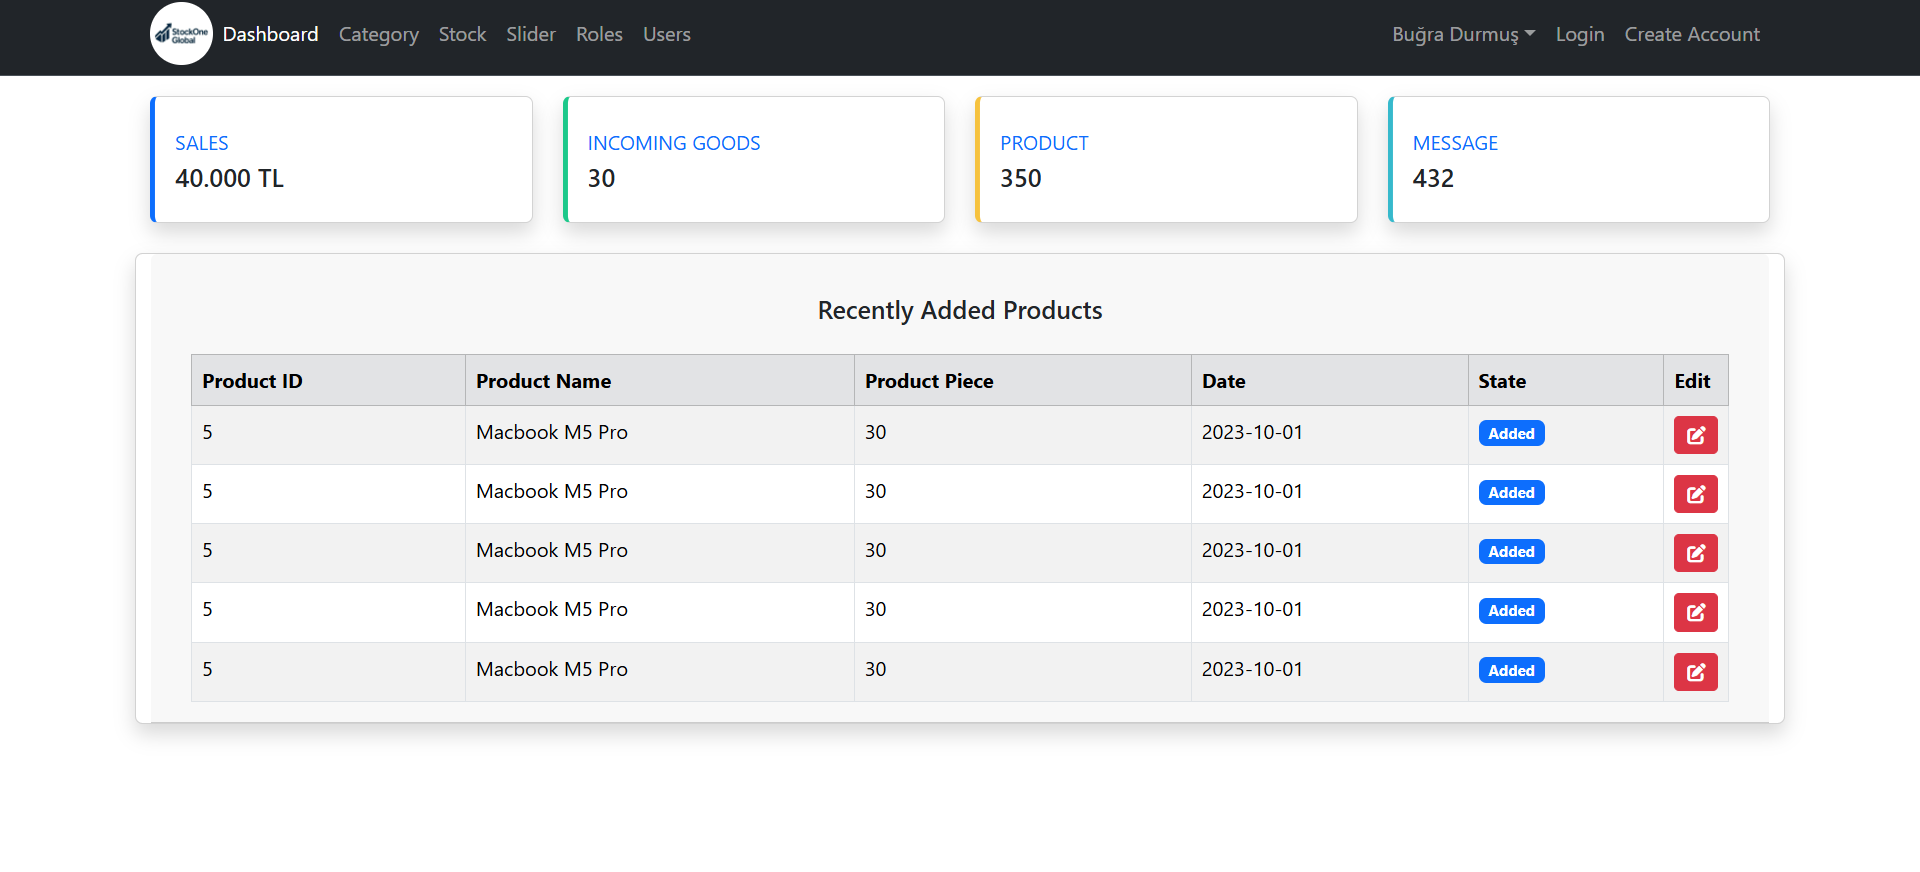Click the edit icon in the second table row
This screenshot has width=1920, height=872.
[1695, 494]
